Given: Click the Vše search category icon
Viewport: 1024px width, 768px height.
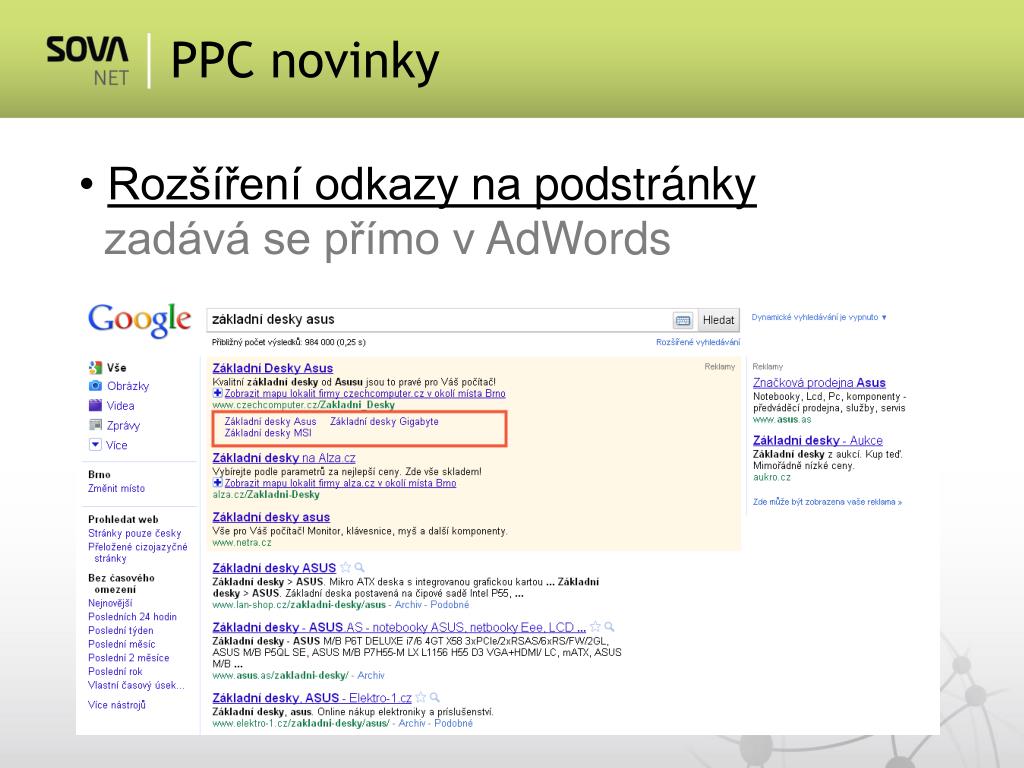Looking at the screenshot, I should click(x=95, y=368).
